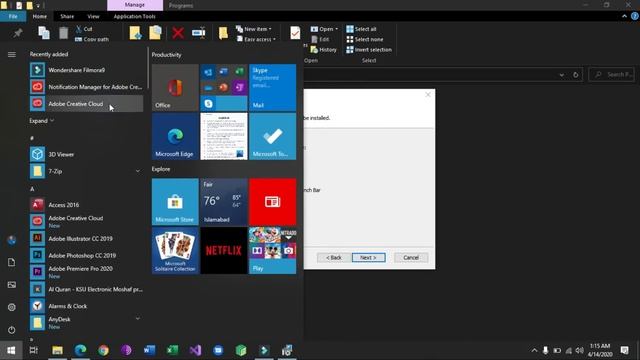Screen dimensions: 640x360
Task: Open the Play games folder tile
Action: tap(273, 251)
